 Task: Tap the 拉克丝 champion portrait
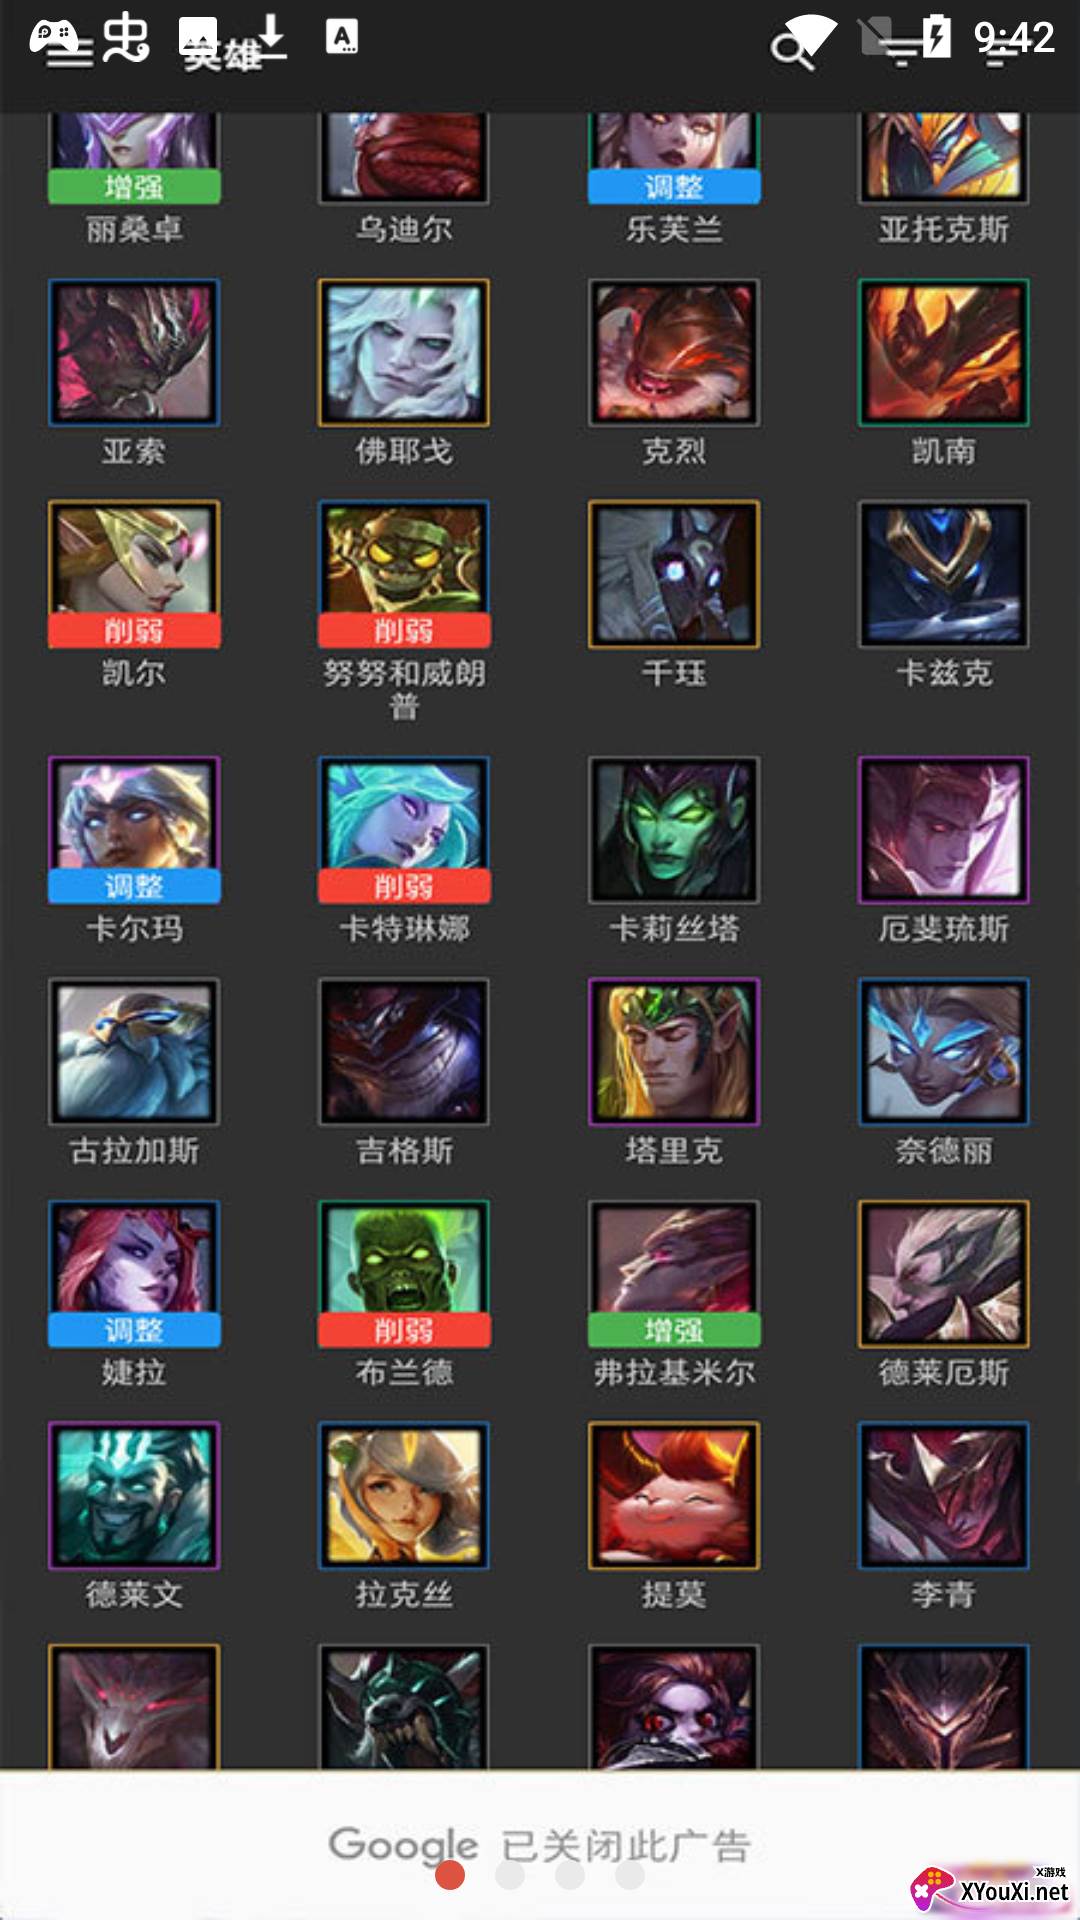[x=404, y=1496]
